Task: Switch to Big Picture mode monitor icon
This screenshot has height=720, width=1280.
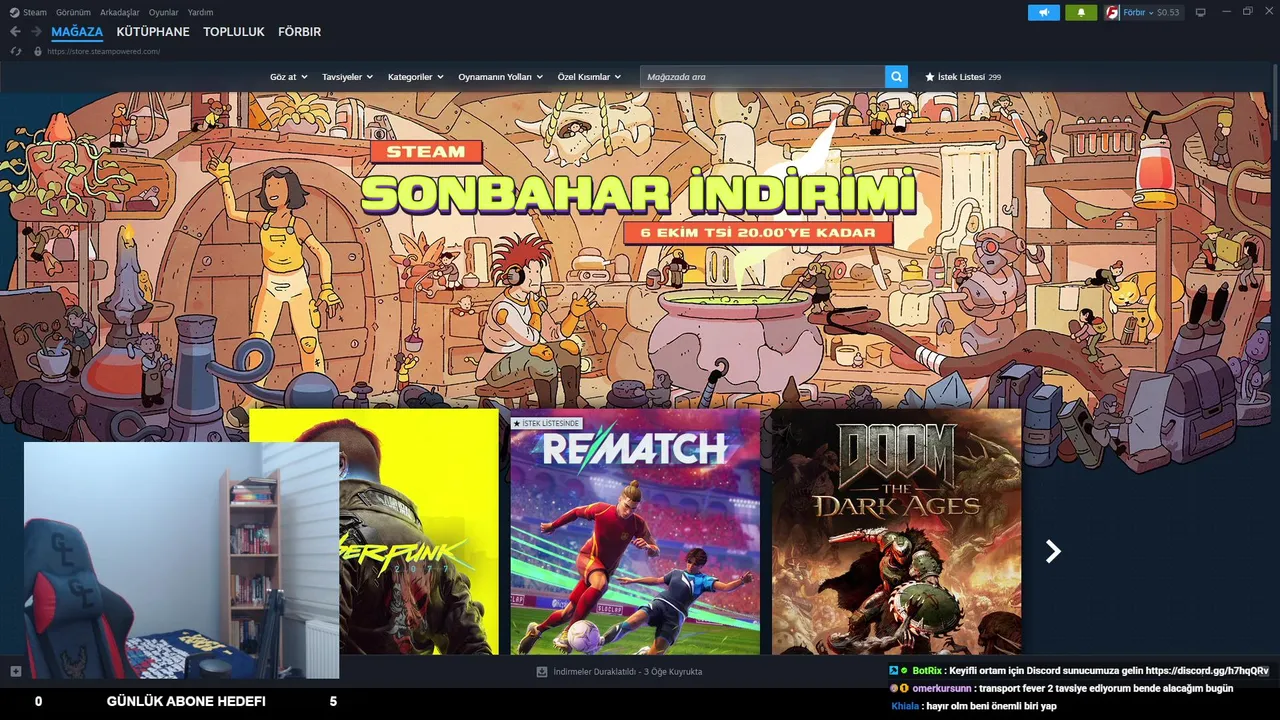Action: pos(1201,12)
